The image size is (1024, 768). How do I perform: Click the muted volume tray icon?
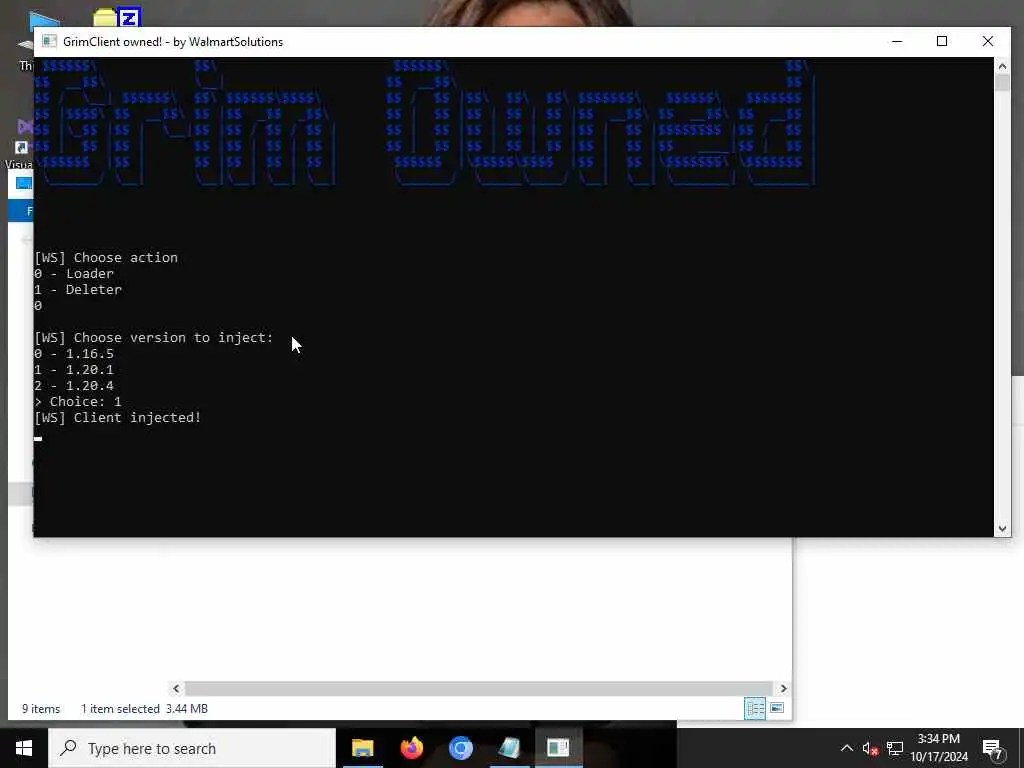pos(870,748)
